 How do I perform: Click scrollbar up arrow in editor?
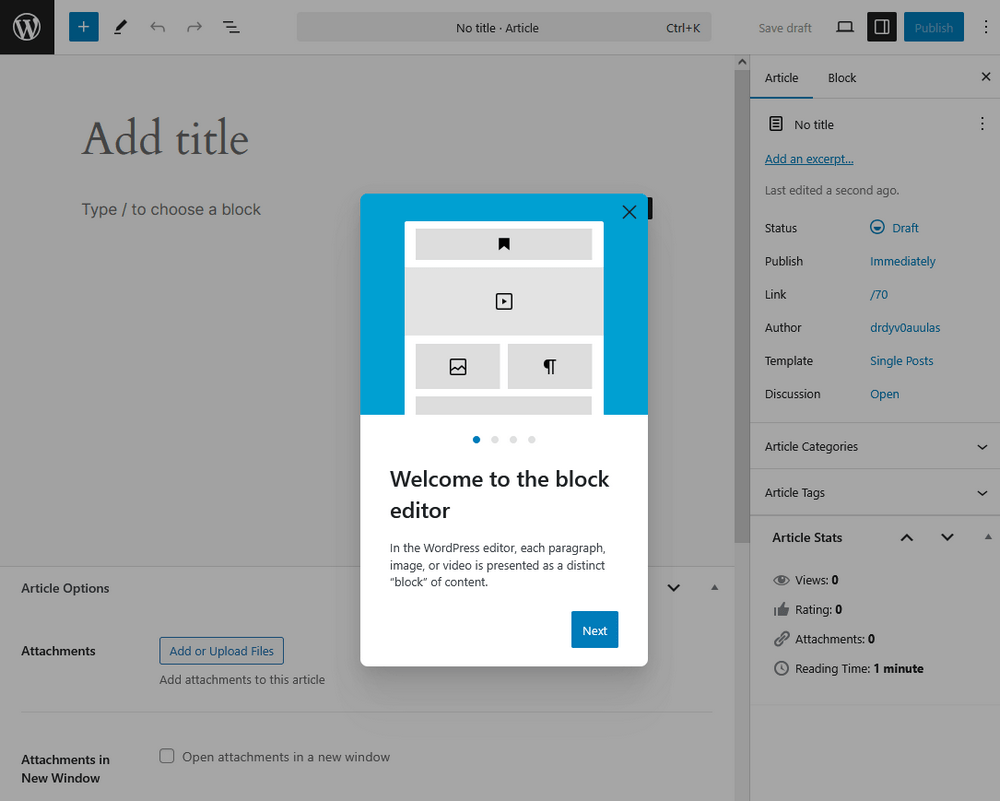coord(742,62)
